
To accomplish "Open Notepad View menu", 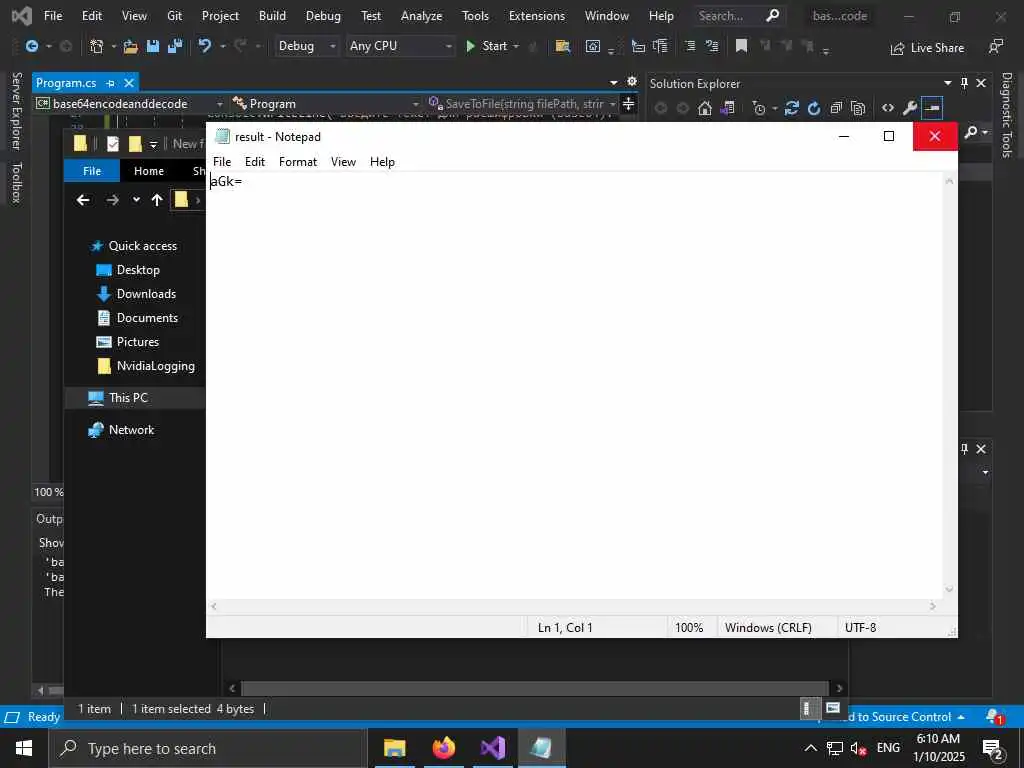I will [x=344, y=162].
